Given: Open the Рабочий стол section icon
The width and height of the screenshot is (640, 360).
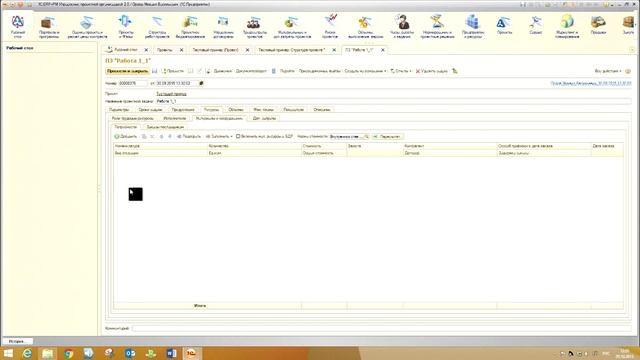Looking at the screenshot, I should coord(18,26).
